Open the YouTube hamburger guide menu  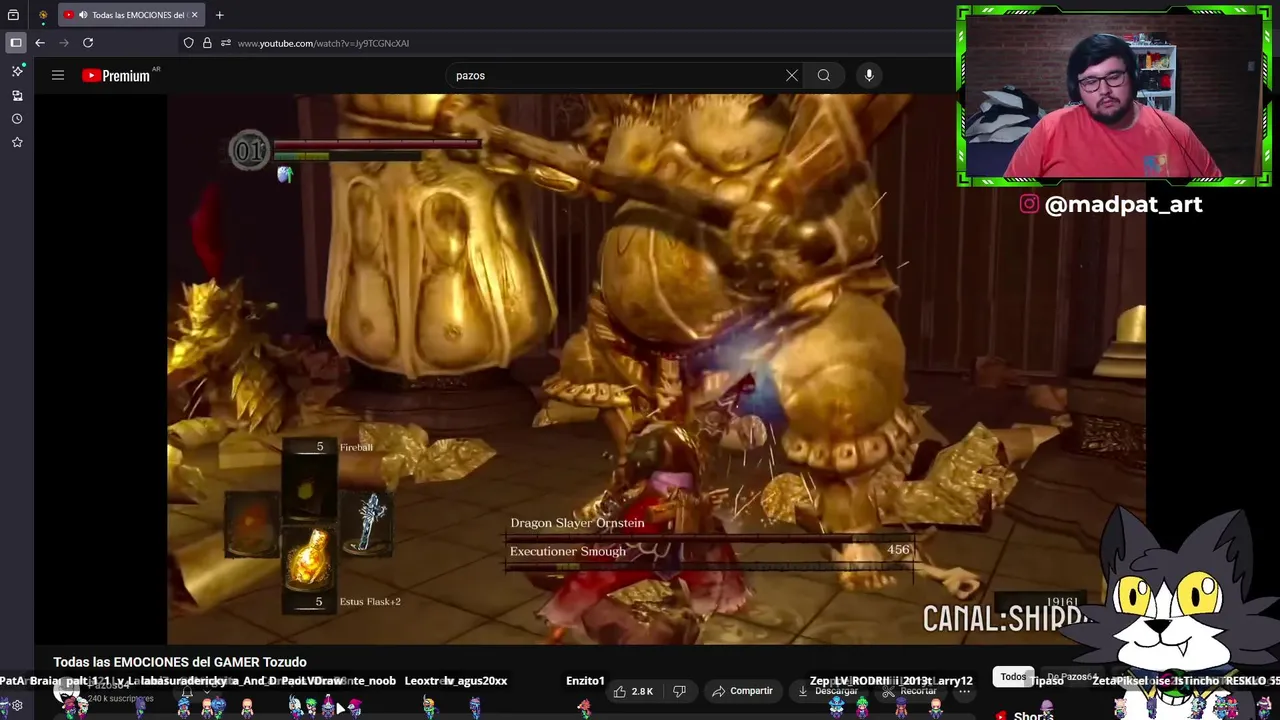(58, 75)
